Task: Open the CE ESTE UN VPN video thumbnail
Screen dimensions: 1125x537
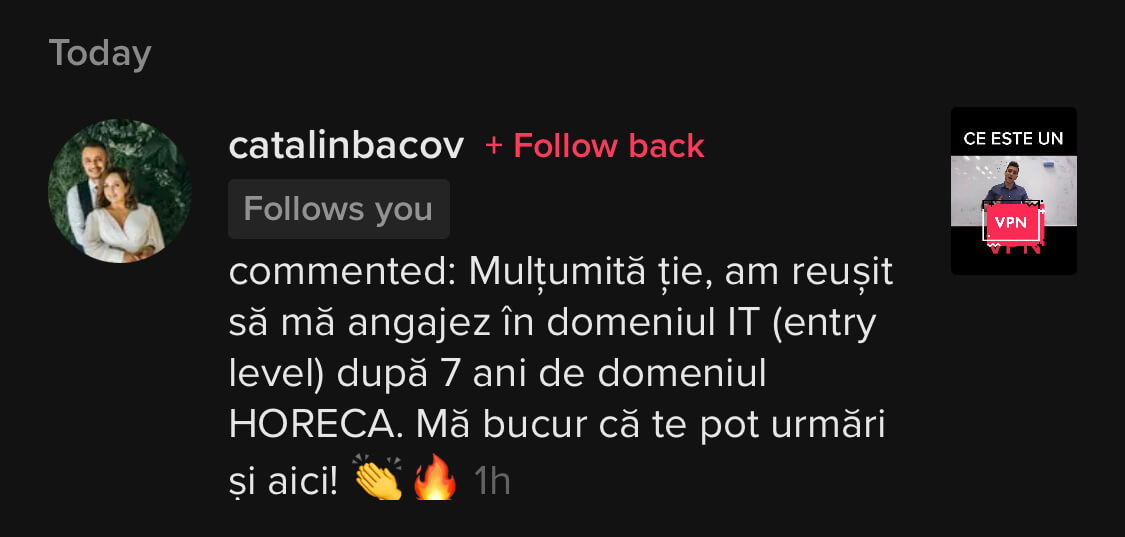Action: click(1014, 191)
